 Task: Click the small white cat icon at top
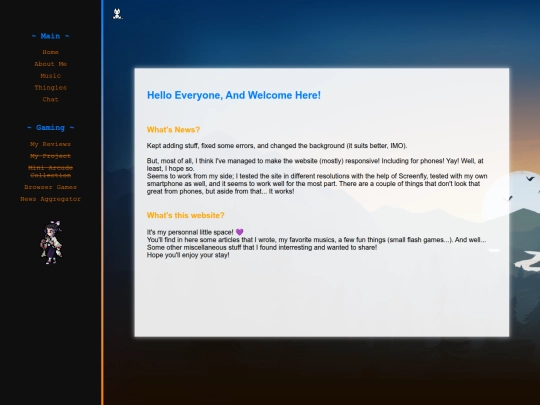pyautogui.click(x=117, y=14)
